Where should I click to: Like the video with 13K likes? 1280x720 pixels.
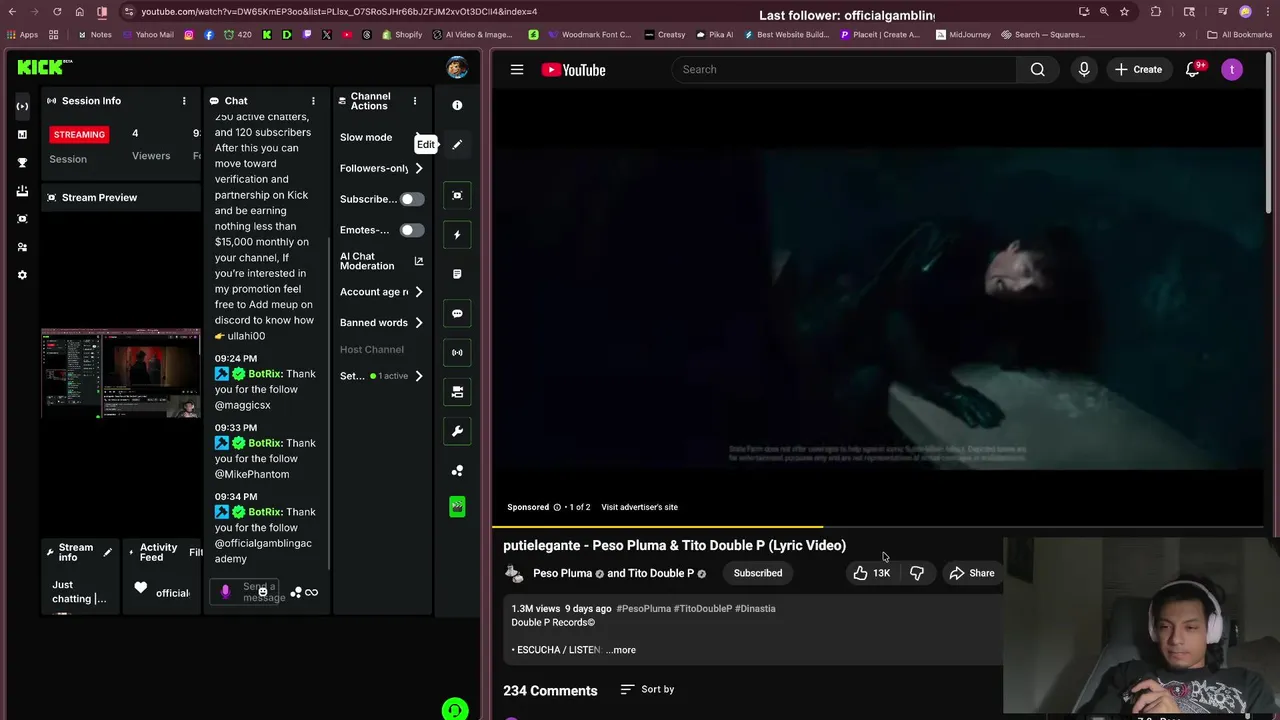pyautogui.click(x=871, y=573)
